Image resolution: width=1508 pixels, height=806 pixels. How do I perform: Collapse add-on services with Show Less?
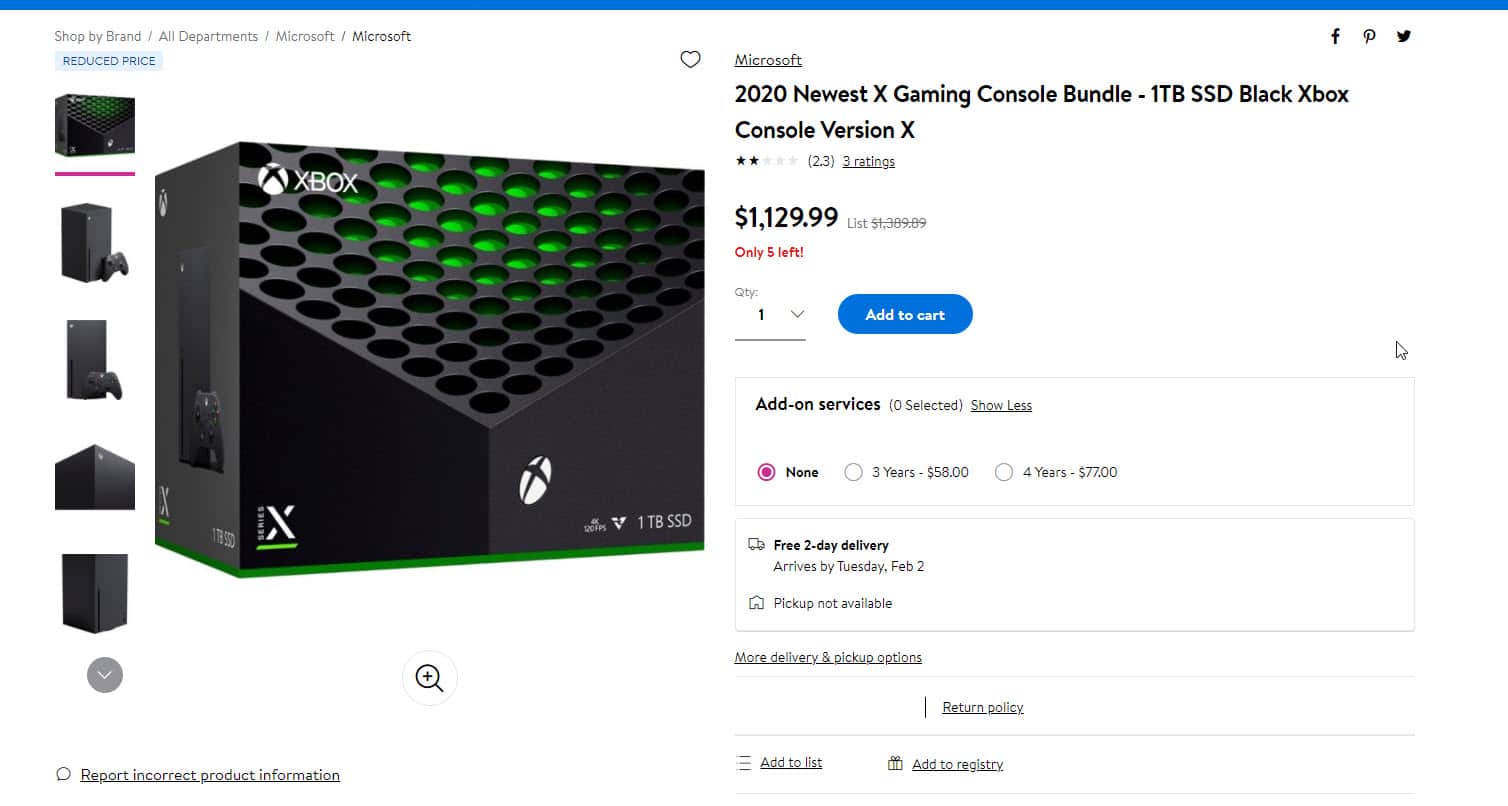(x=1001, y=405)
